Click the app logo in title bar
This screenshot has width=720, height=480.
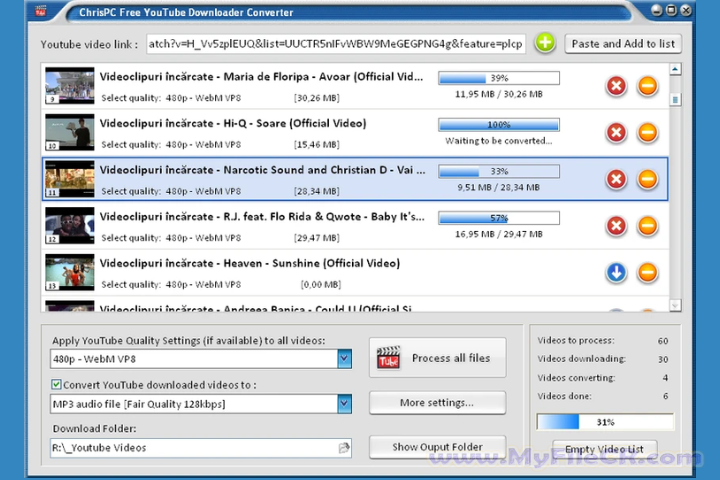pos(40,11)
